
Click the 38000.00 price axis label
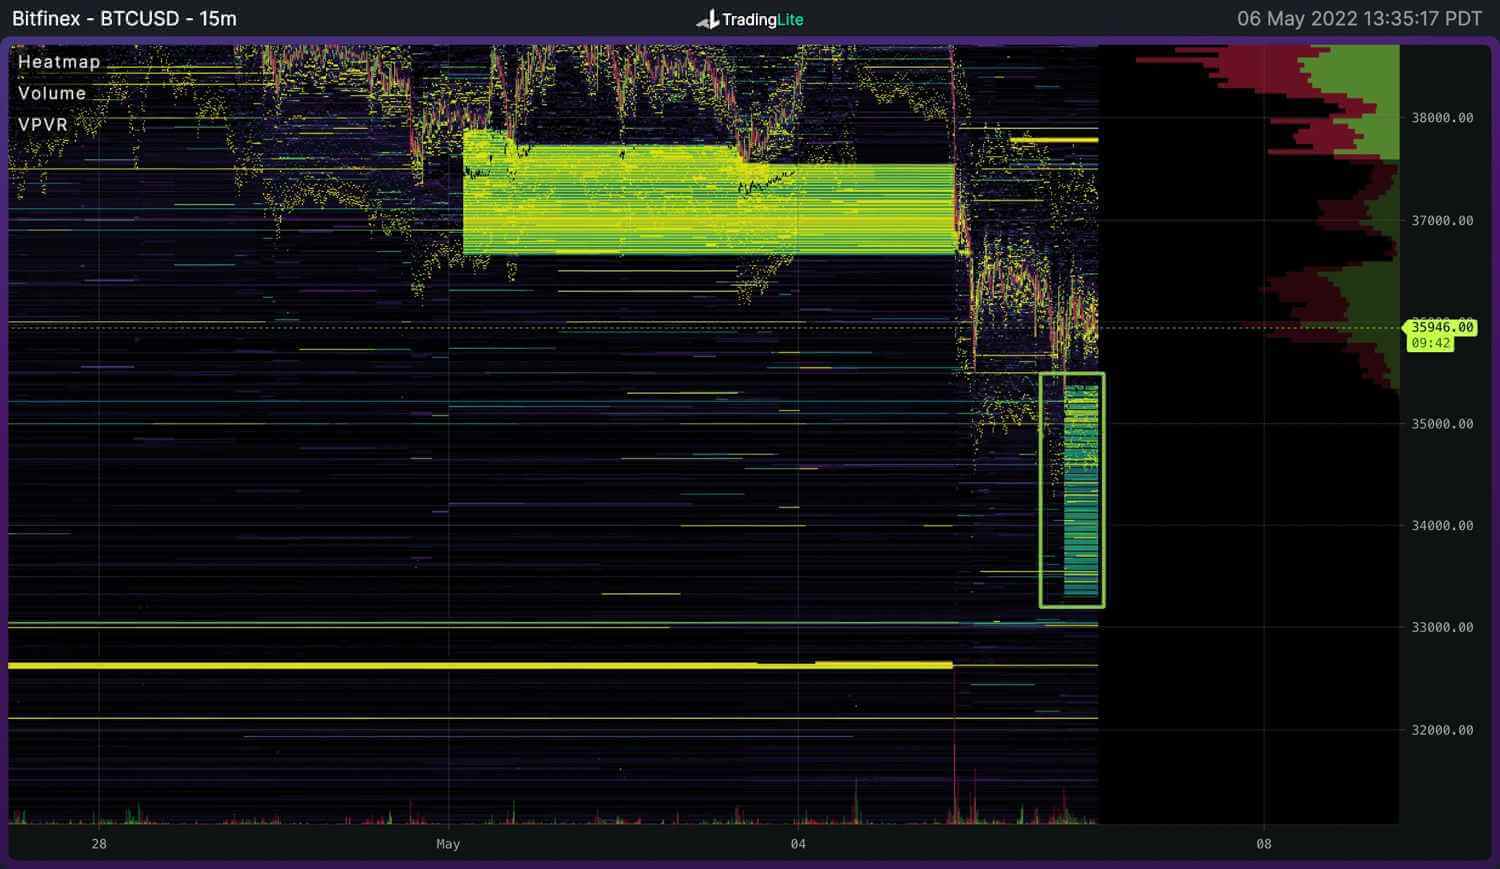(x=1442, y=118)
